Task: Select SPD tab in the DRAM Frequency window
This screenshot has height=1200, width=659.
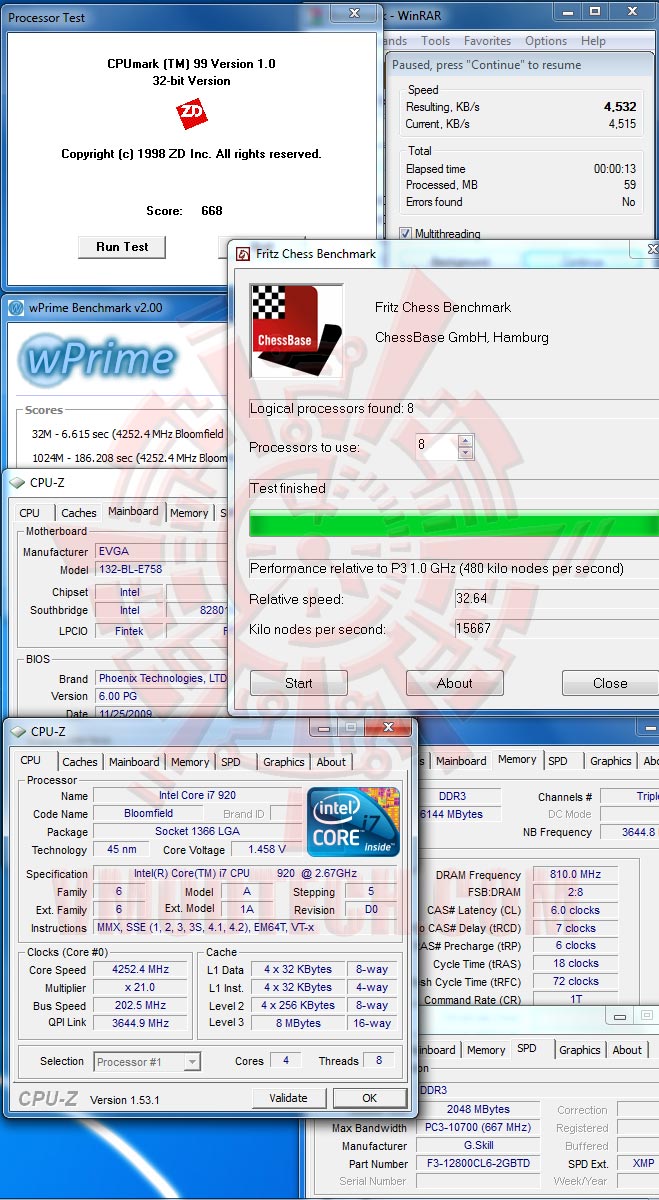Action: [558, 761]
